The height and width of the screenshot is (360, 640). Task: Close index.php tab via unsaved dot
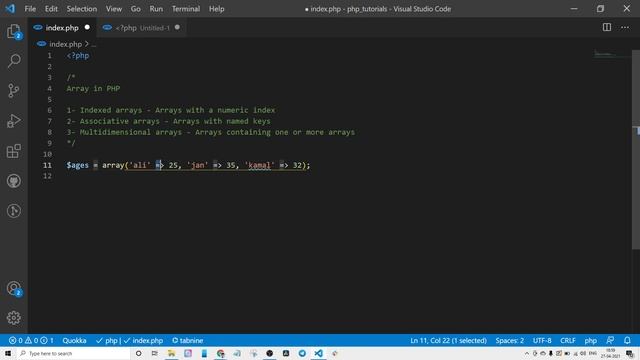(87, 27)
